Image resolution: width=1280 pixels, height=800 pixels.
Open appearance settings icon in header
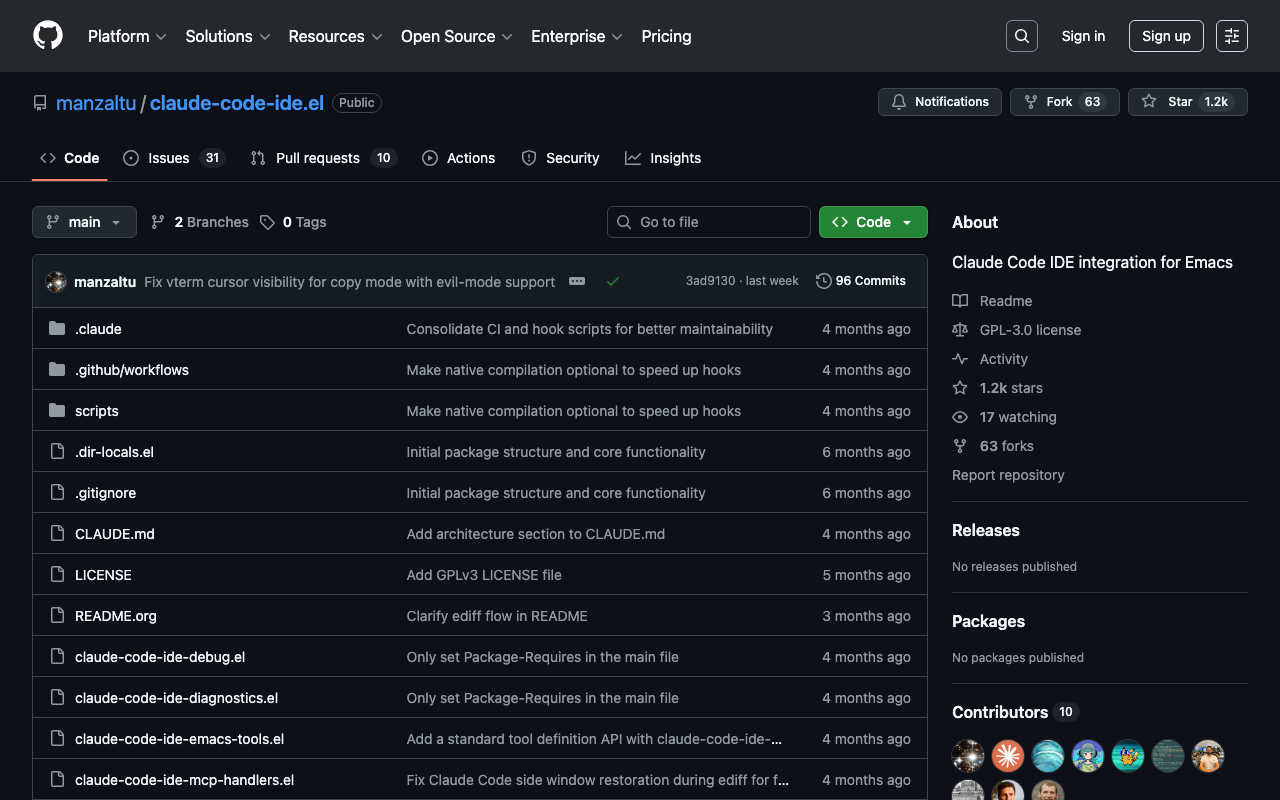pyautogui.click(x=1231, y=36)
